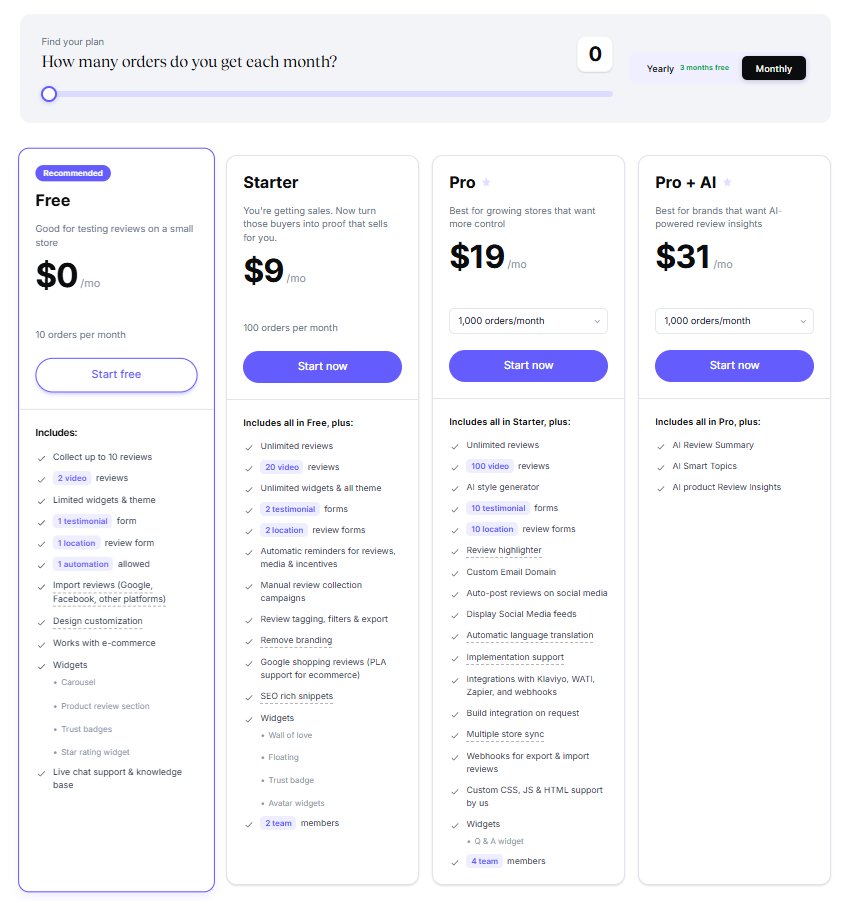The height and width of the screenshot is (901, 850).
Task: Click the order count box showing 0
Action: [595, 55]
